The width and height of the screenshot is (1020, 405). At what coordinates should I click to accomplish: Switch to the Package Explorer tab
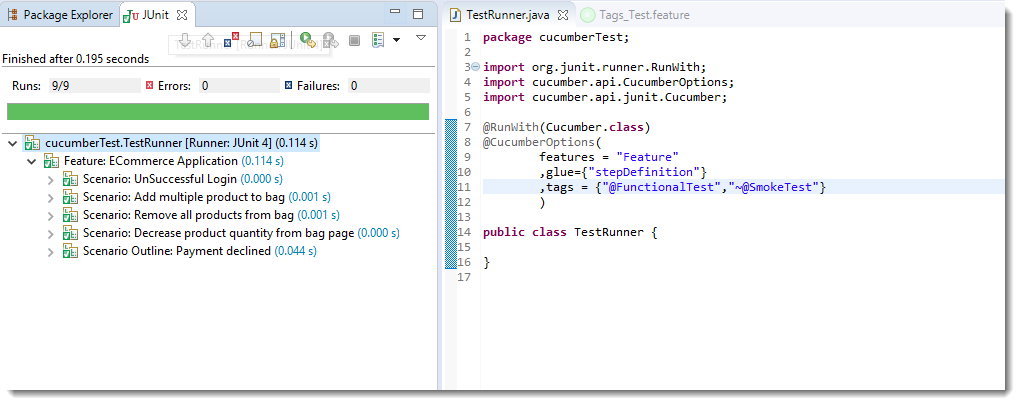pos(60,15)
